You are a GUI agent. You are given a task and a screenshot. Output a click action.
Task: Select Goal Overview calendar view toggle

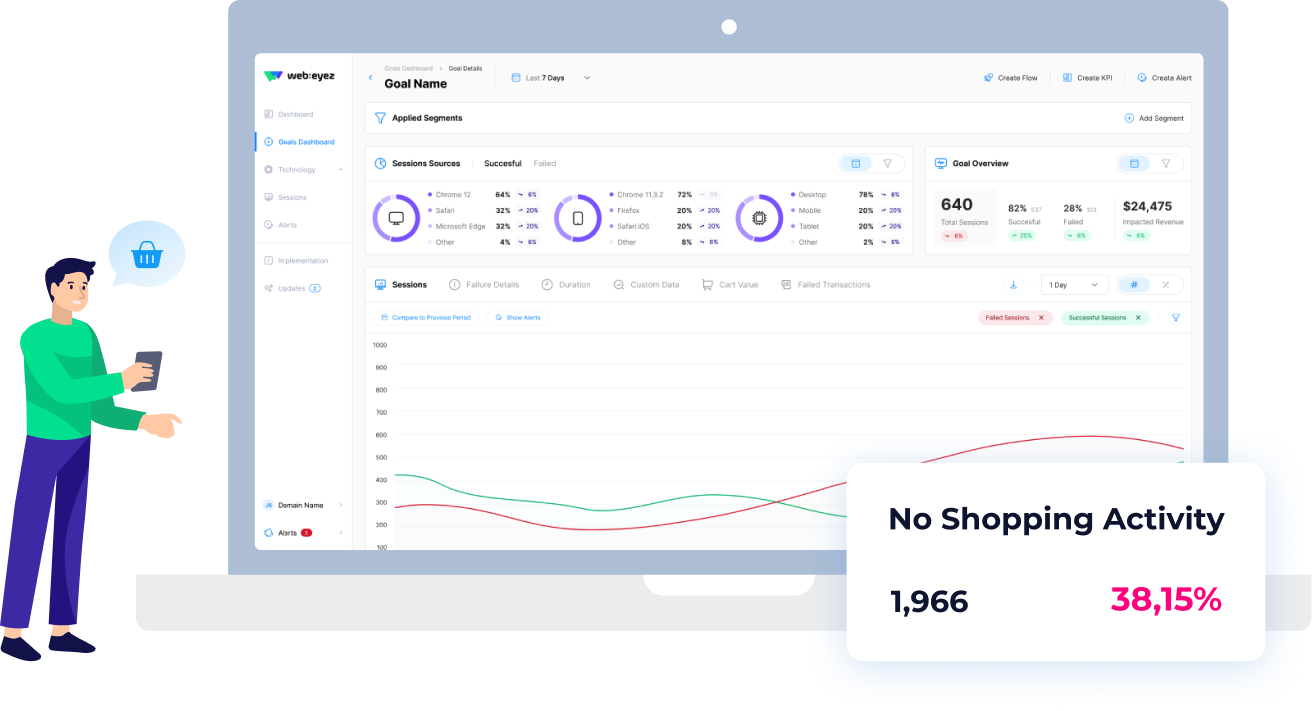[1134, 163]
